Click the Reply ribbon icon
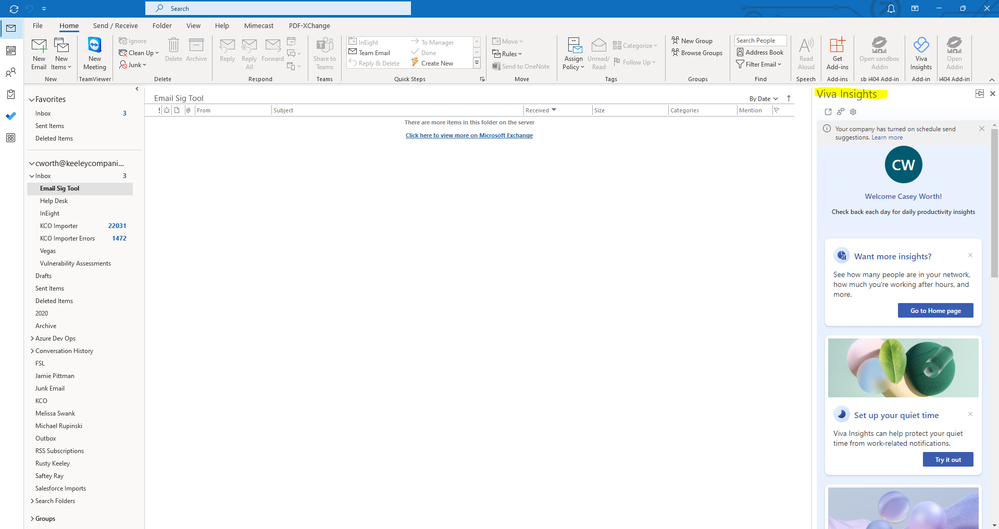 227,50
